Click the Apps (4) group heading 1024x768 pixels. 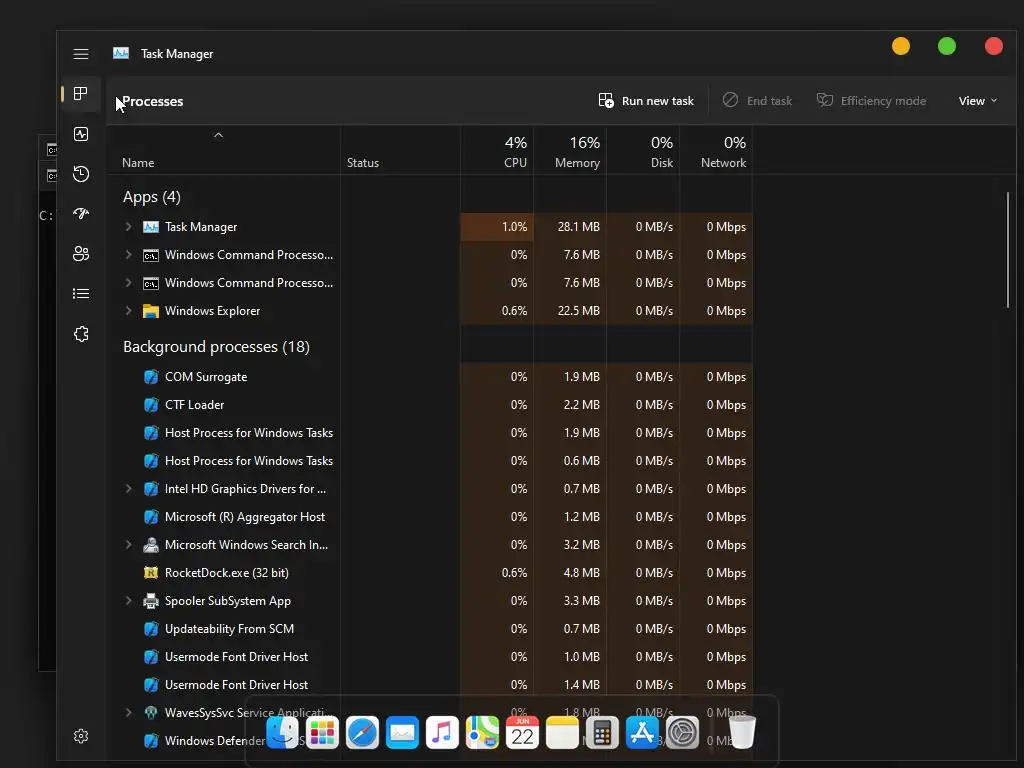(152, 197)
